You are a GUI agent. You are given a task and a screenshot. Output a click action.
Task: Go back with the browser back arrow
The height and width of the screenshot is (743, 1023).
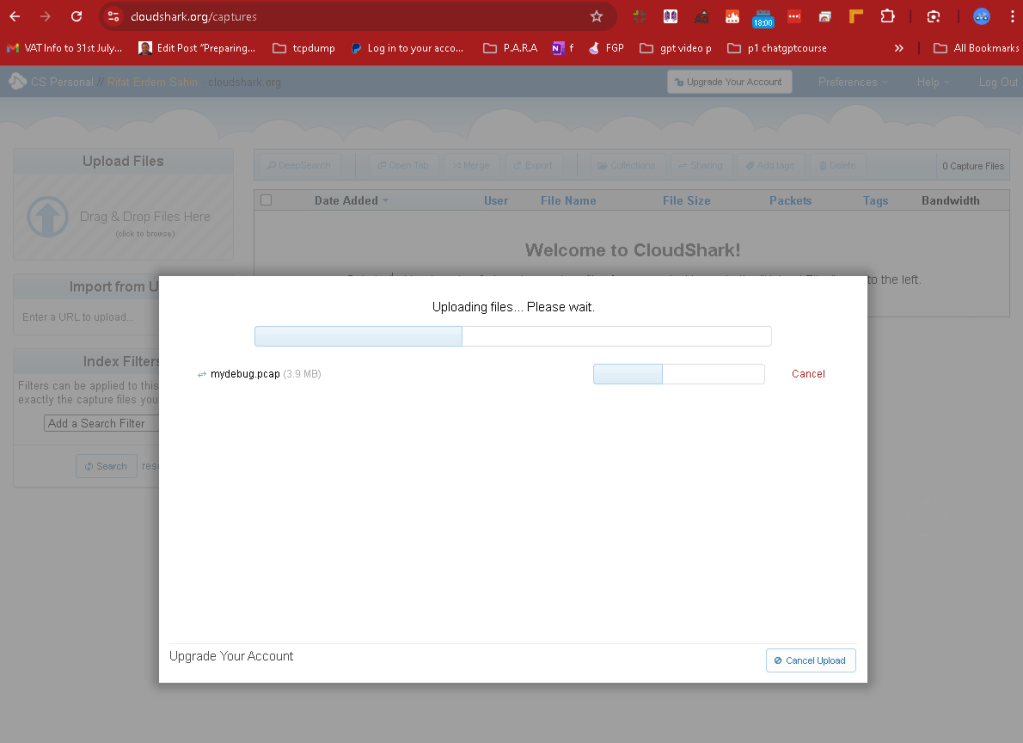pos(15,16)
